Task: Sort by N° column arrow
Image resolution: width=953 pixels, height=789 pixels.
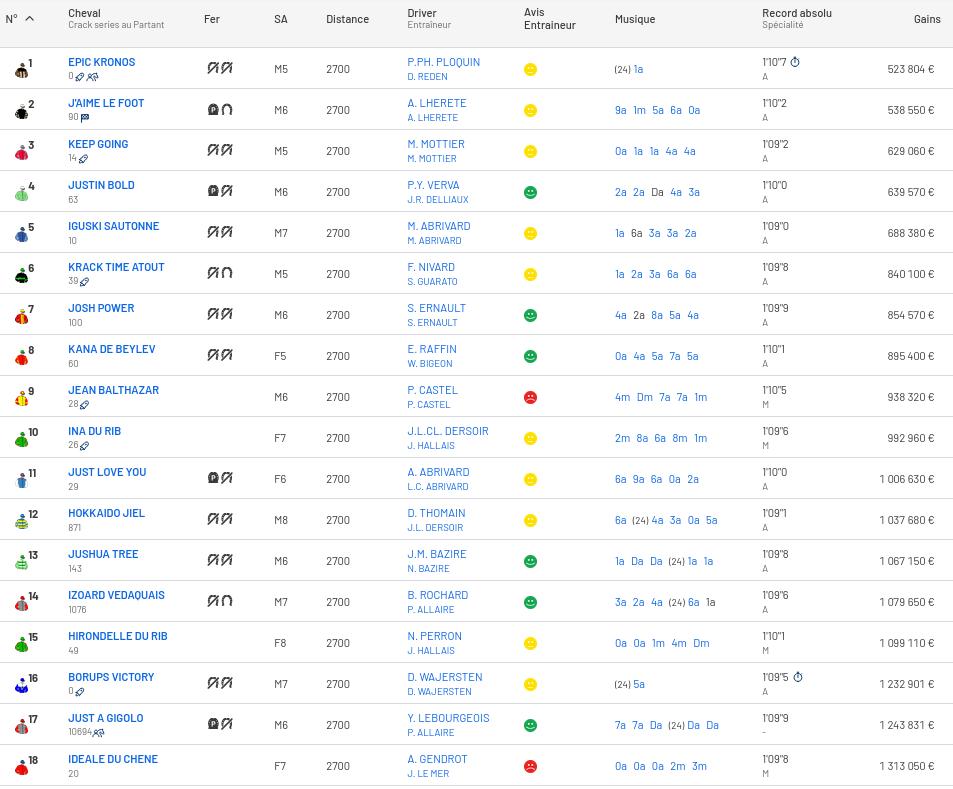Action: tap(29, 19)
